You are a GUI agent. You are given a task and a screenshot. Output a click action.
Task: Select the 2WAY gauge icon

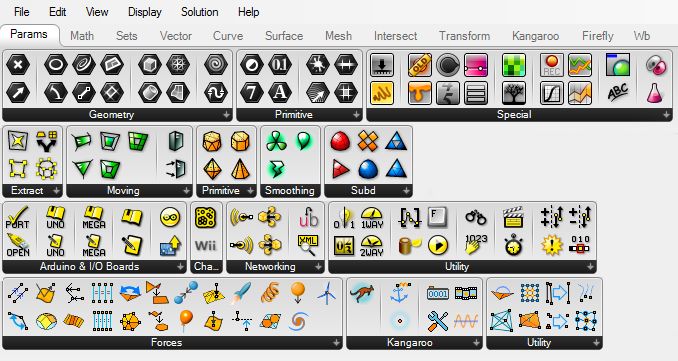(372, 245)
